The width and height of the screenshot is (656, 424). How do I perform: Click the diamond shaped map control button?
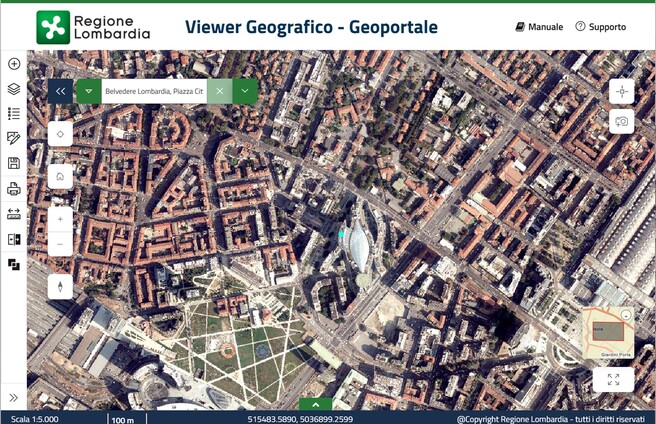click(60, 134)
